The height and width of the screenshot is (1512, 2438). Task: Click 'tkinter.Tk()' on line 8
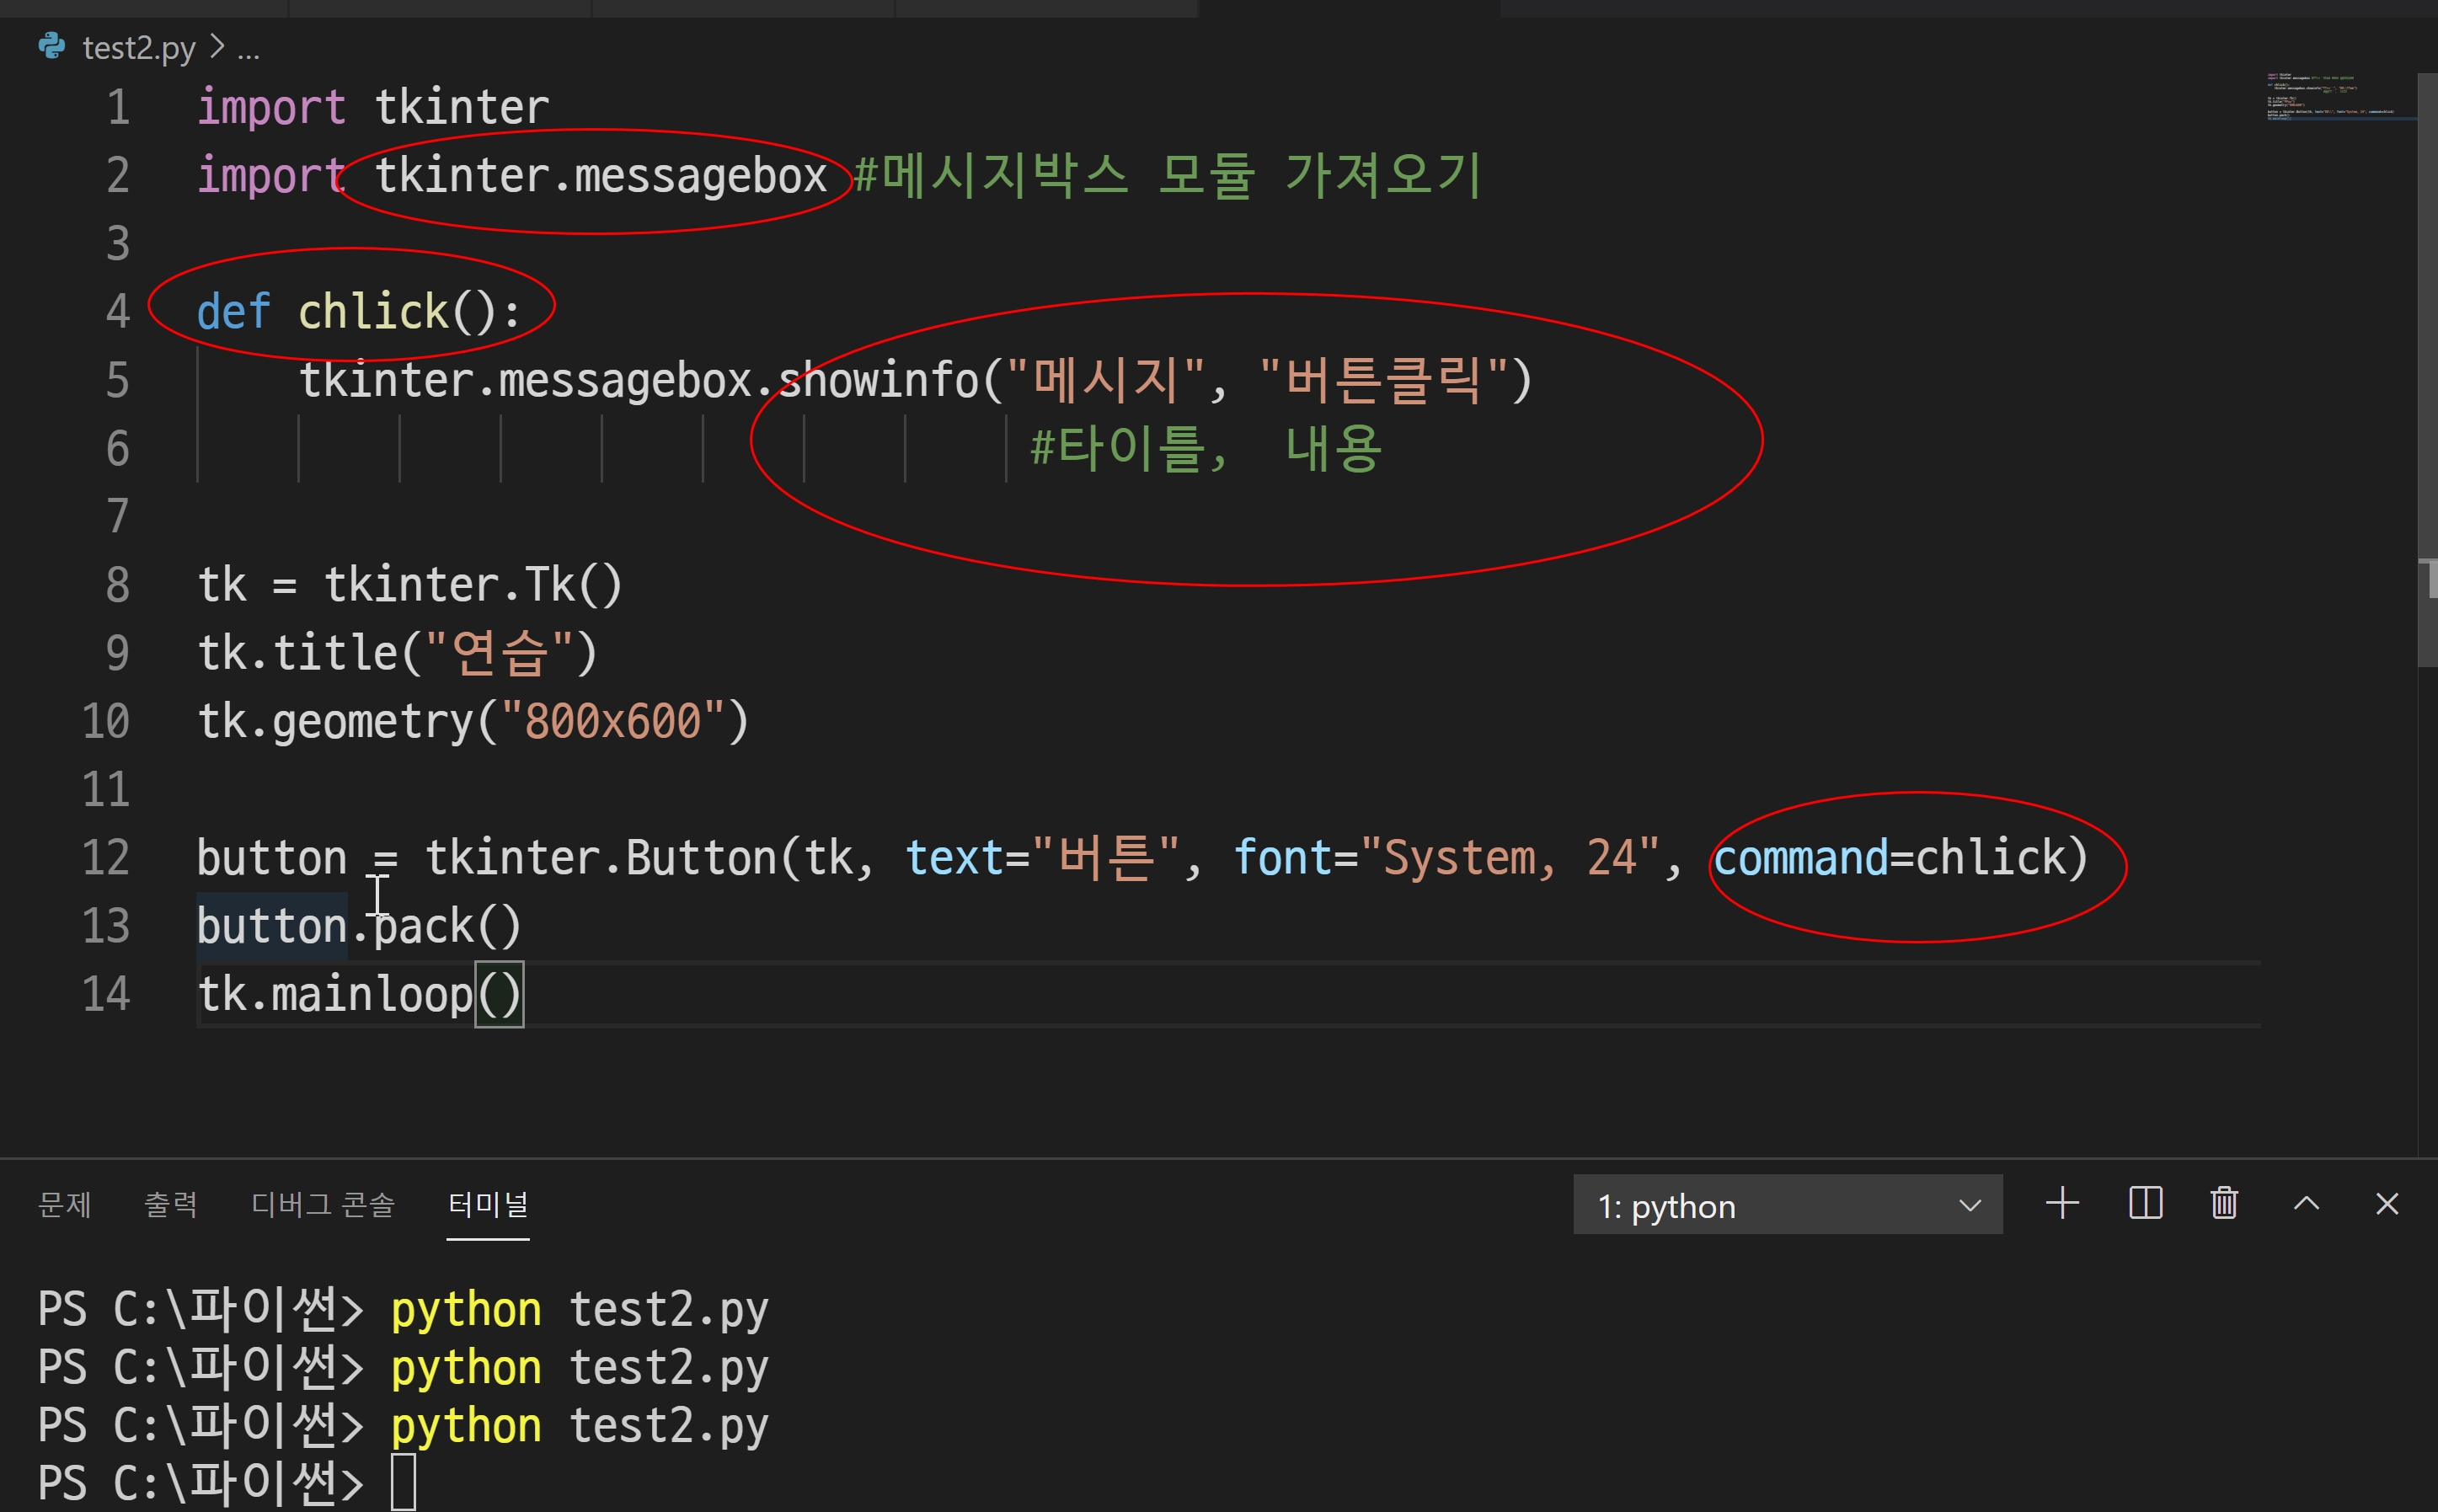pos(473,585)
